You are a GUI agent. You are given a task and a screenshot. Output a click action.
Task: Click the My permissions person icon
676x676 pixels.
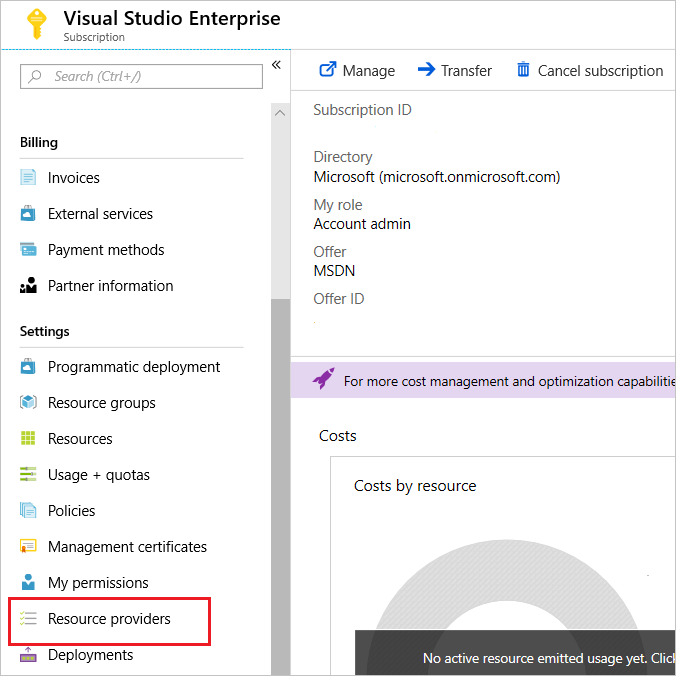point(28,582)
